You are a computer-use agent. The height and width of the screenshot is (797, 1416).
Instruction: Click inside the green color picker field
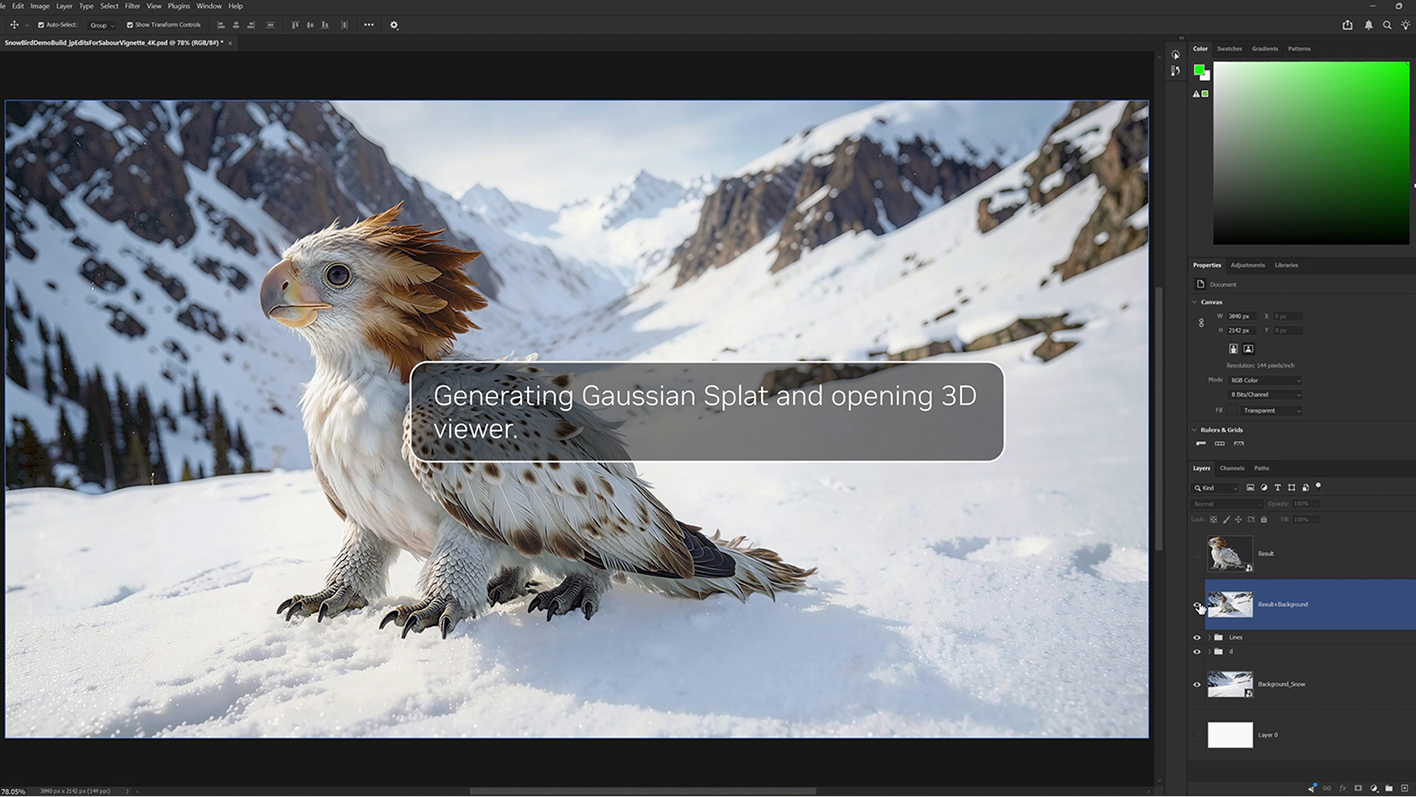point(1311,153)
